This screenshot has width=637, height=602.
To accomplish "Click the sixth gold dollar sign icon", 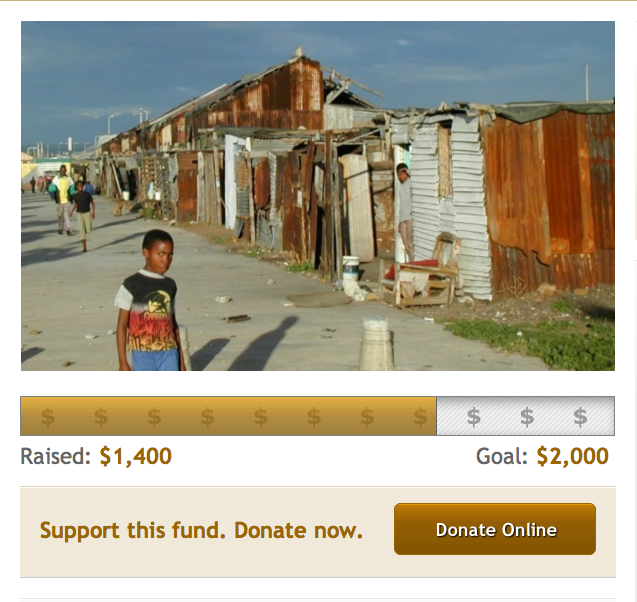I will click(x=314, y=417).
